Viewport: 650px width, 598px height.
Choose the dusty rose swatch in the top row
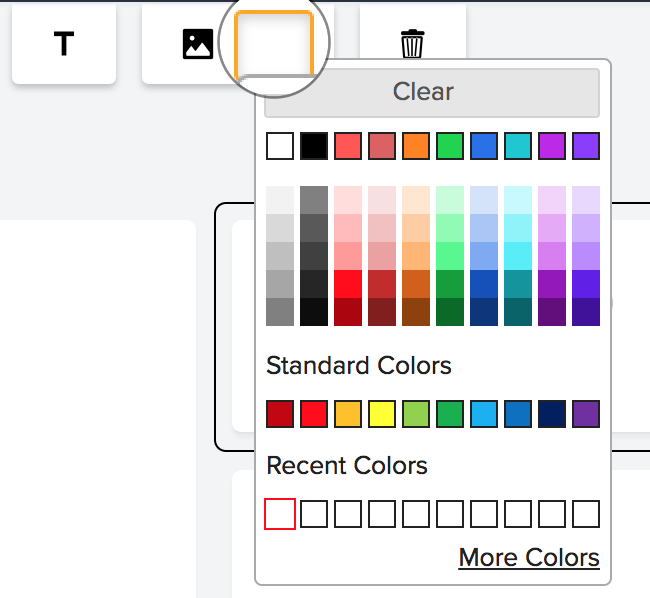click(x=382, y=146)
